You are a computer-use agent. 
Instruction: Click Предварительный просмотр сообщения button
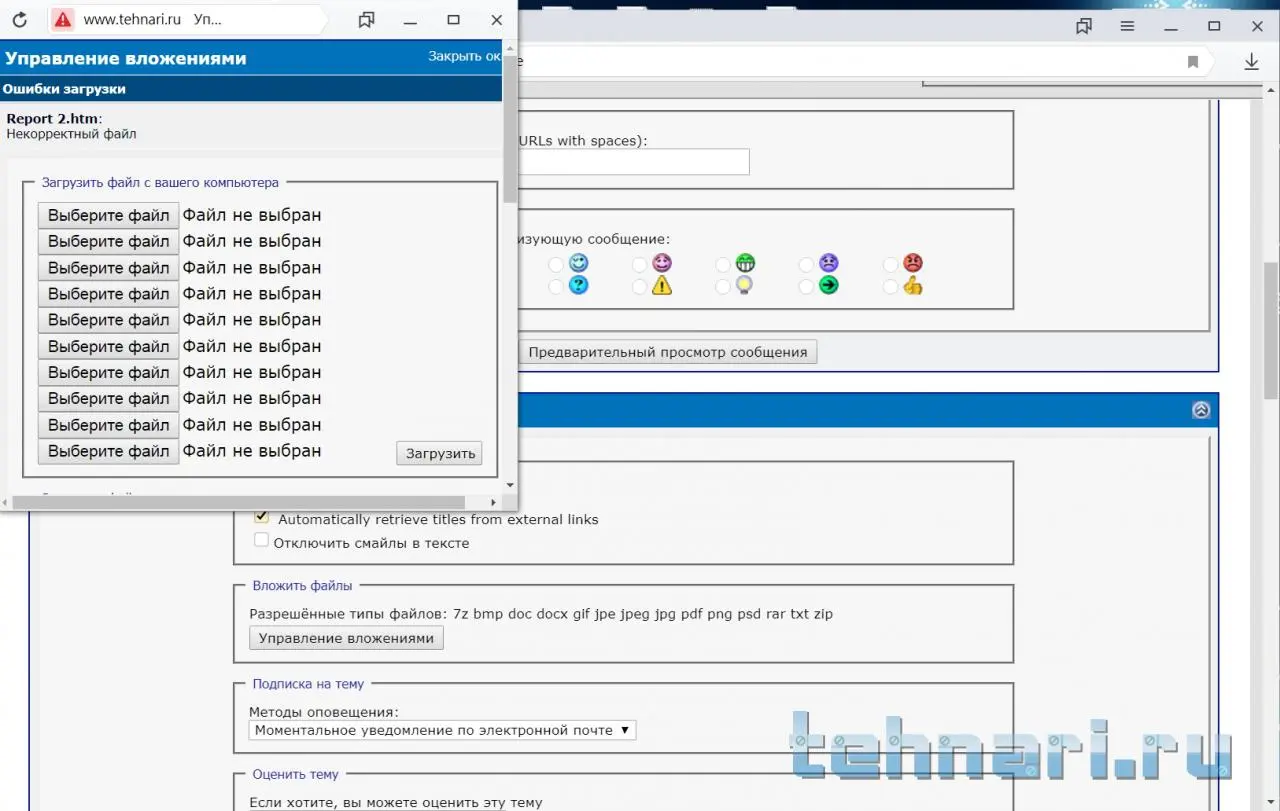point(668,352)
